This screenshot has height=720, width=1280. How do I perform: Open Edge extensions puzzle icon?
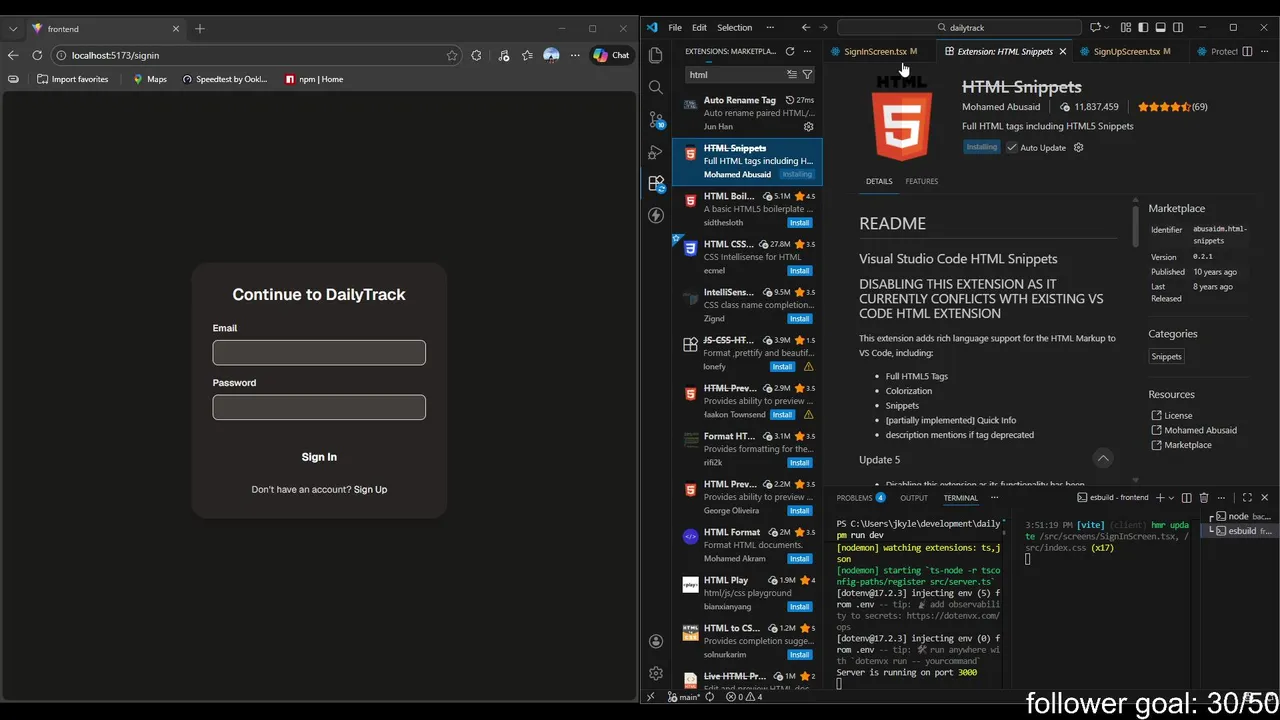tap(476, 55)
